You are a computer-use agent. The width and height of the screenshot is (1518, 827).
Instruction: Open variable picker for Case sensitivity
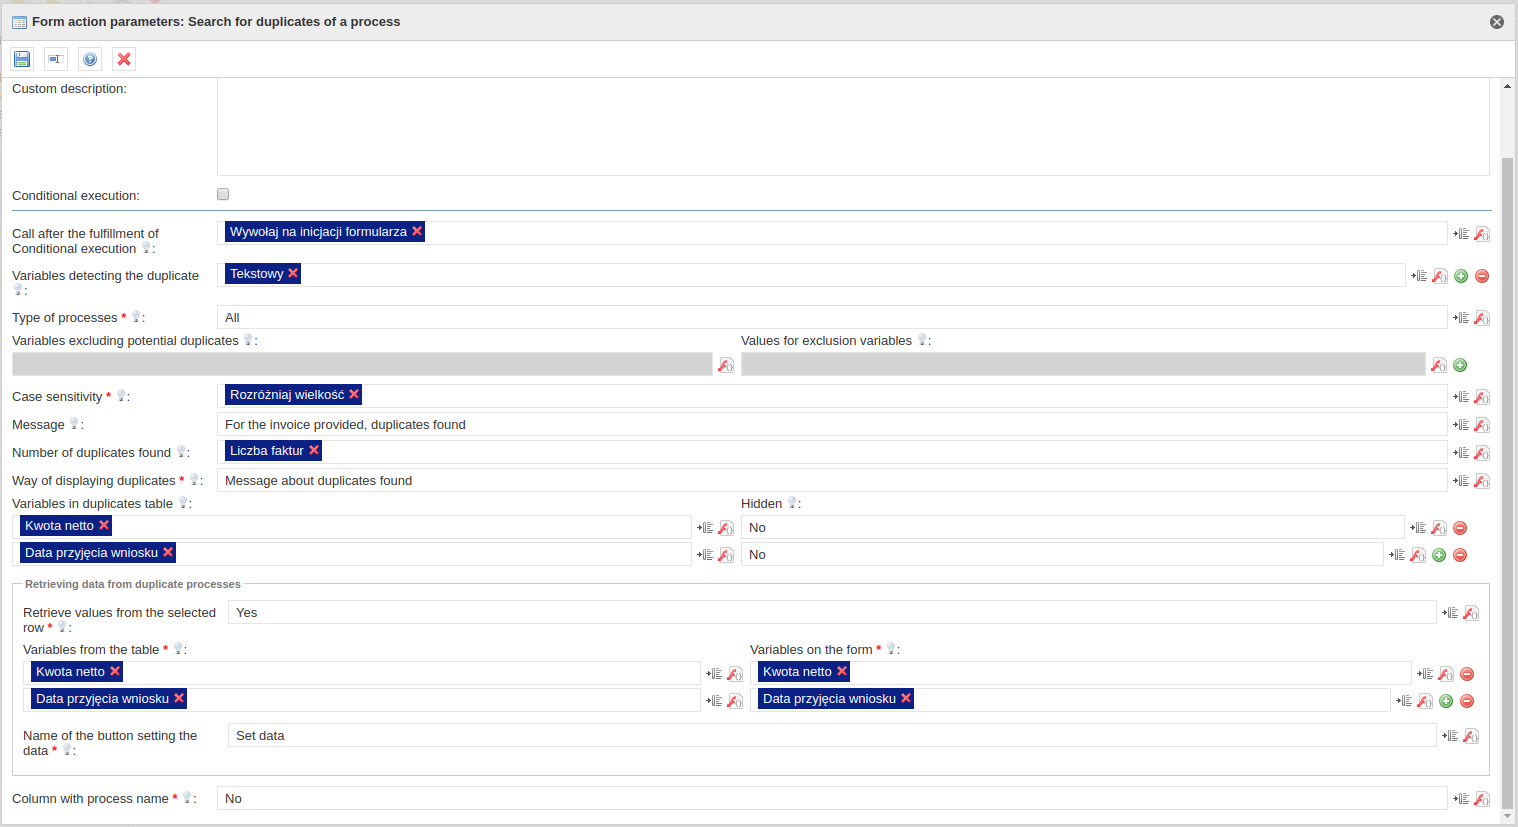[1461, 397]
